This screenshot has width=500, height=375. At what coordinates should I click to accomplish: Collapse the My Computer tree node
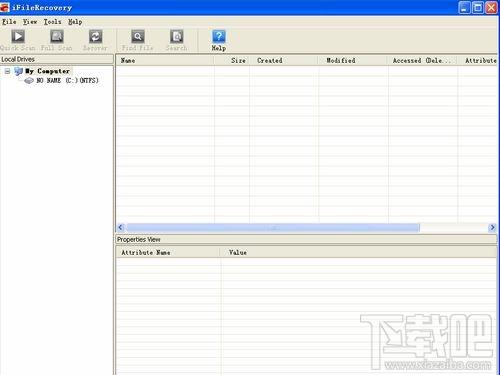(7, 71)
